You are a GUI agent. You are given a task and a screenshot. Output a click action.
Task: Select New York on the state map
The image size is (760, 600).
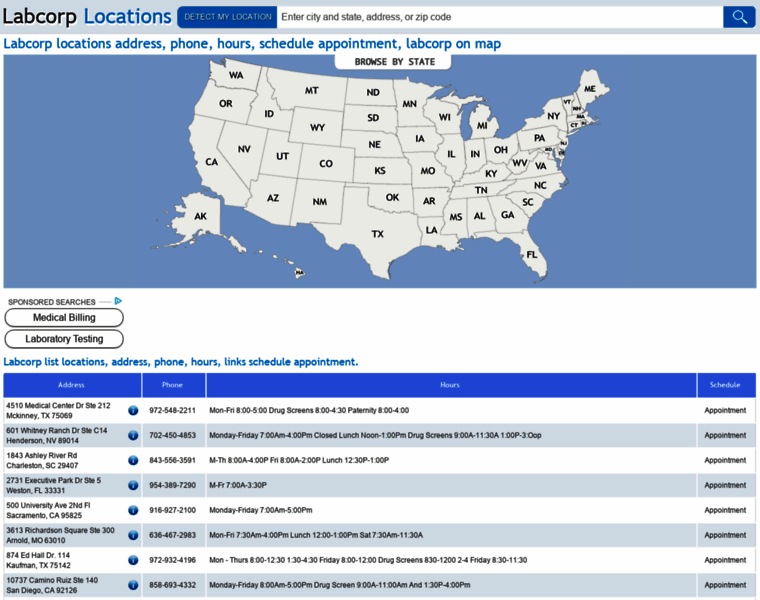click(554, 116)
